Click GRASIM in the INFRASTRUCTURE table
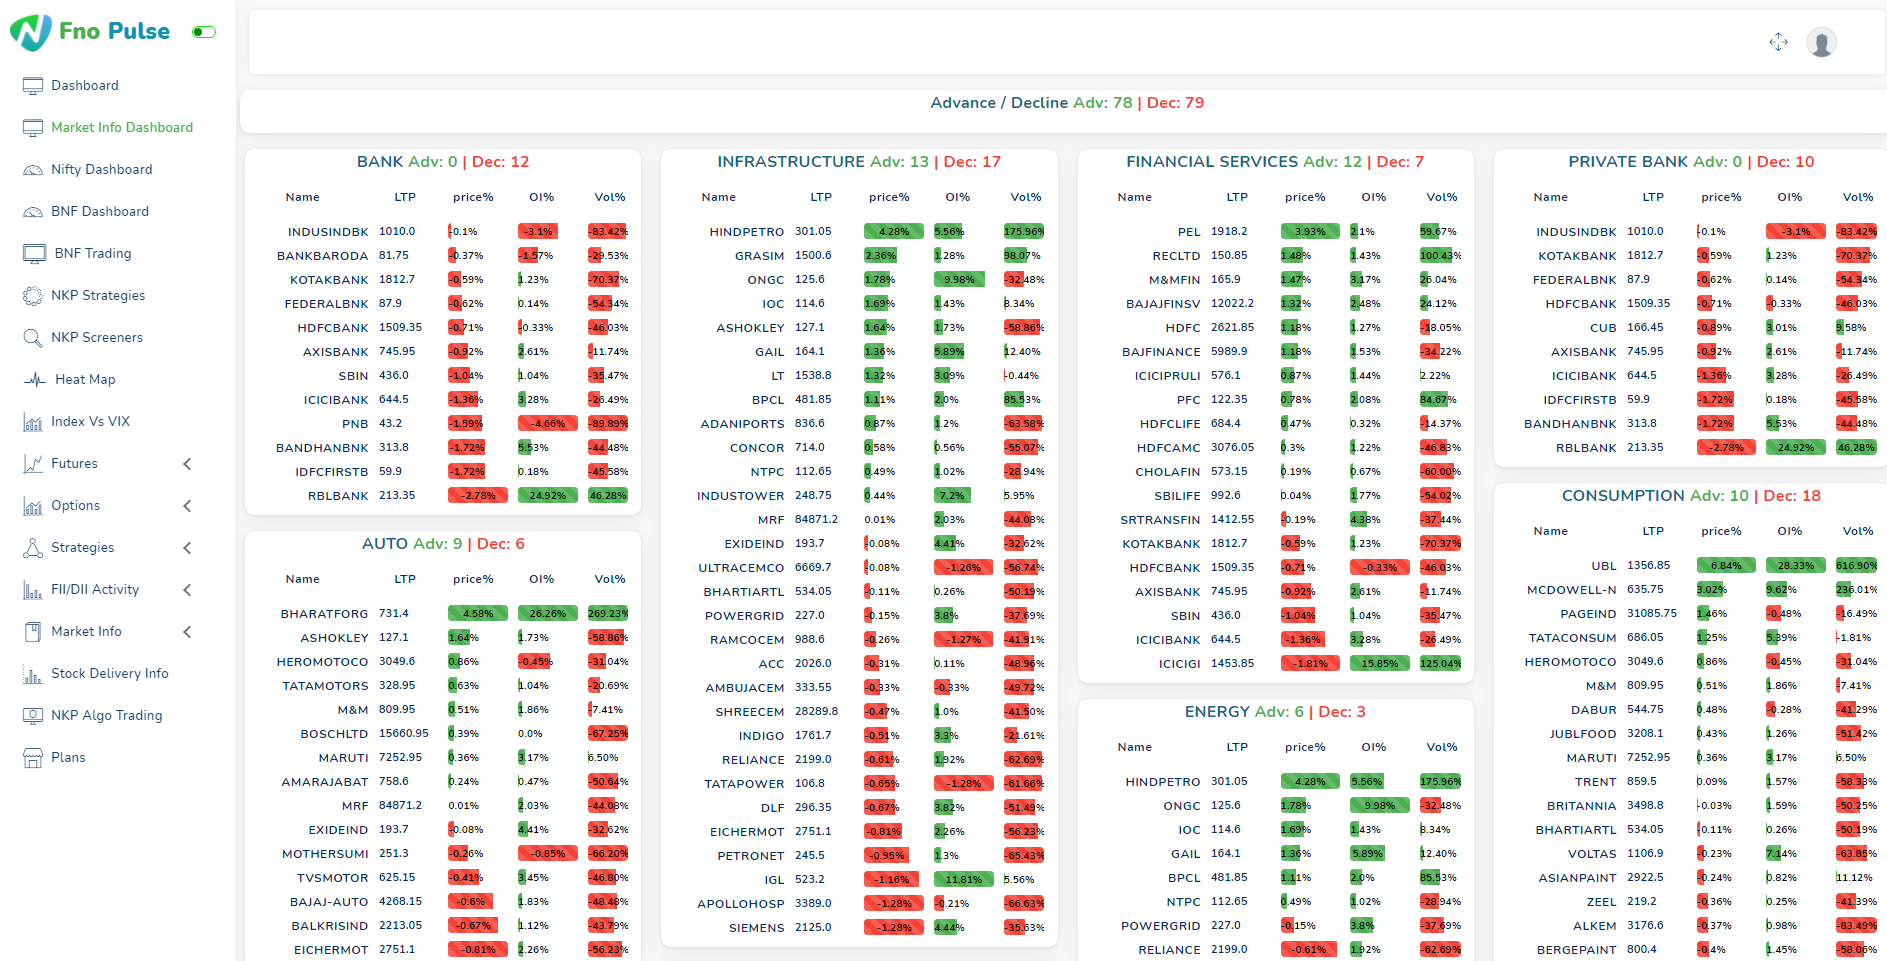Image resolution: width=1887 pixels, height=961 pixels. (x=759, y=256)
